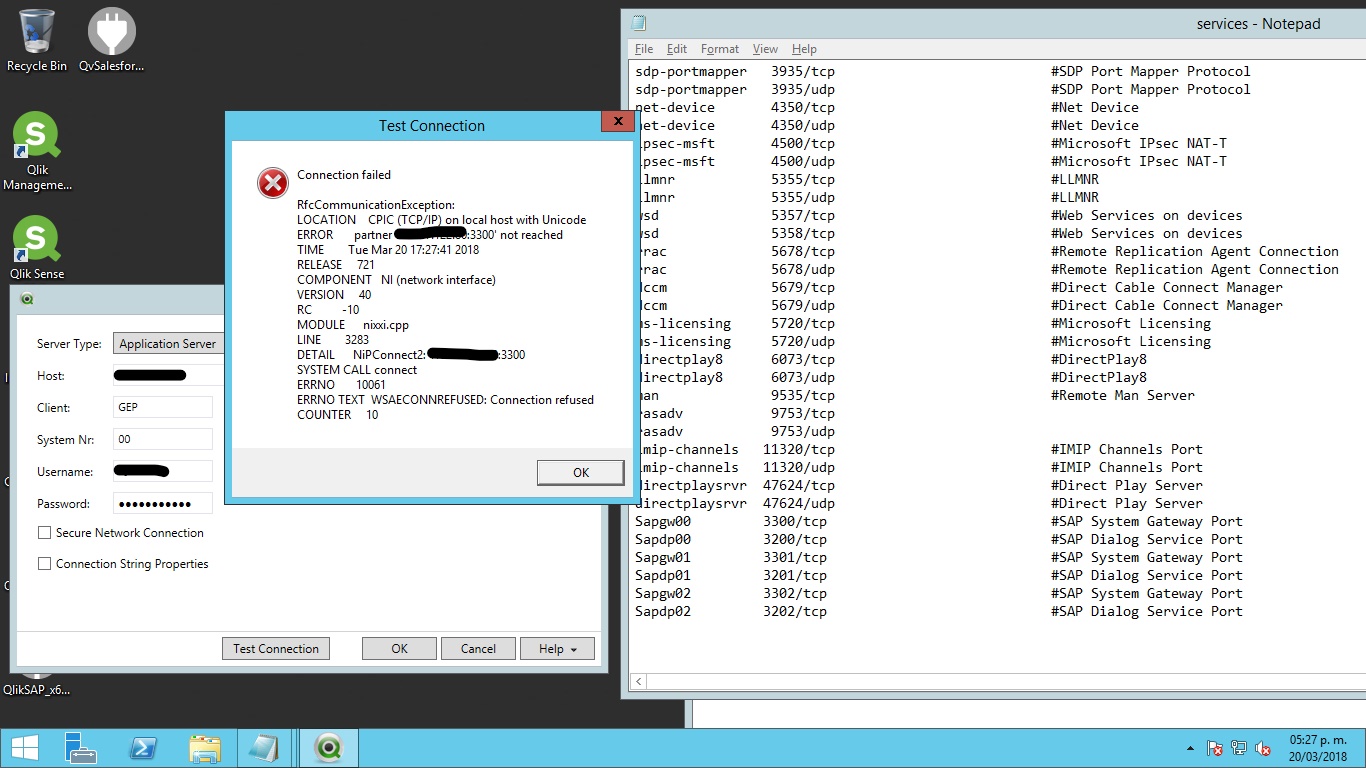This screenshot has width=1366, height=768.
Task: Open PowerShell from the taskbar
Action: 143,748
